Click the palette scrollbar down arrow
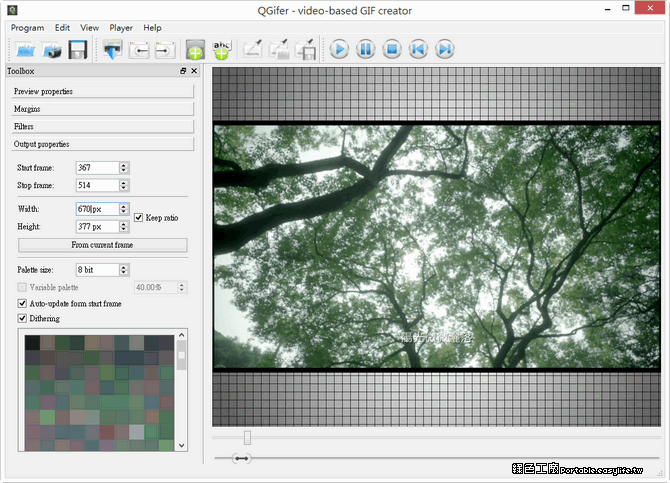This screenshot has height=483, width=670. pyautogui.click(x=182, y=445)
